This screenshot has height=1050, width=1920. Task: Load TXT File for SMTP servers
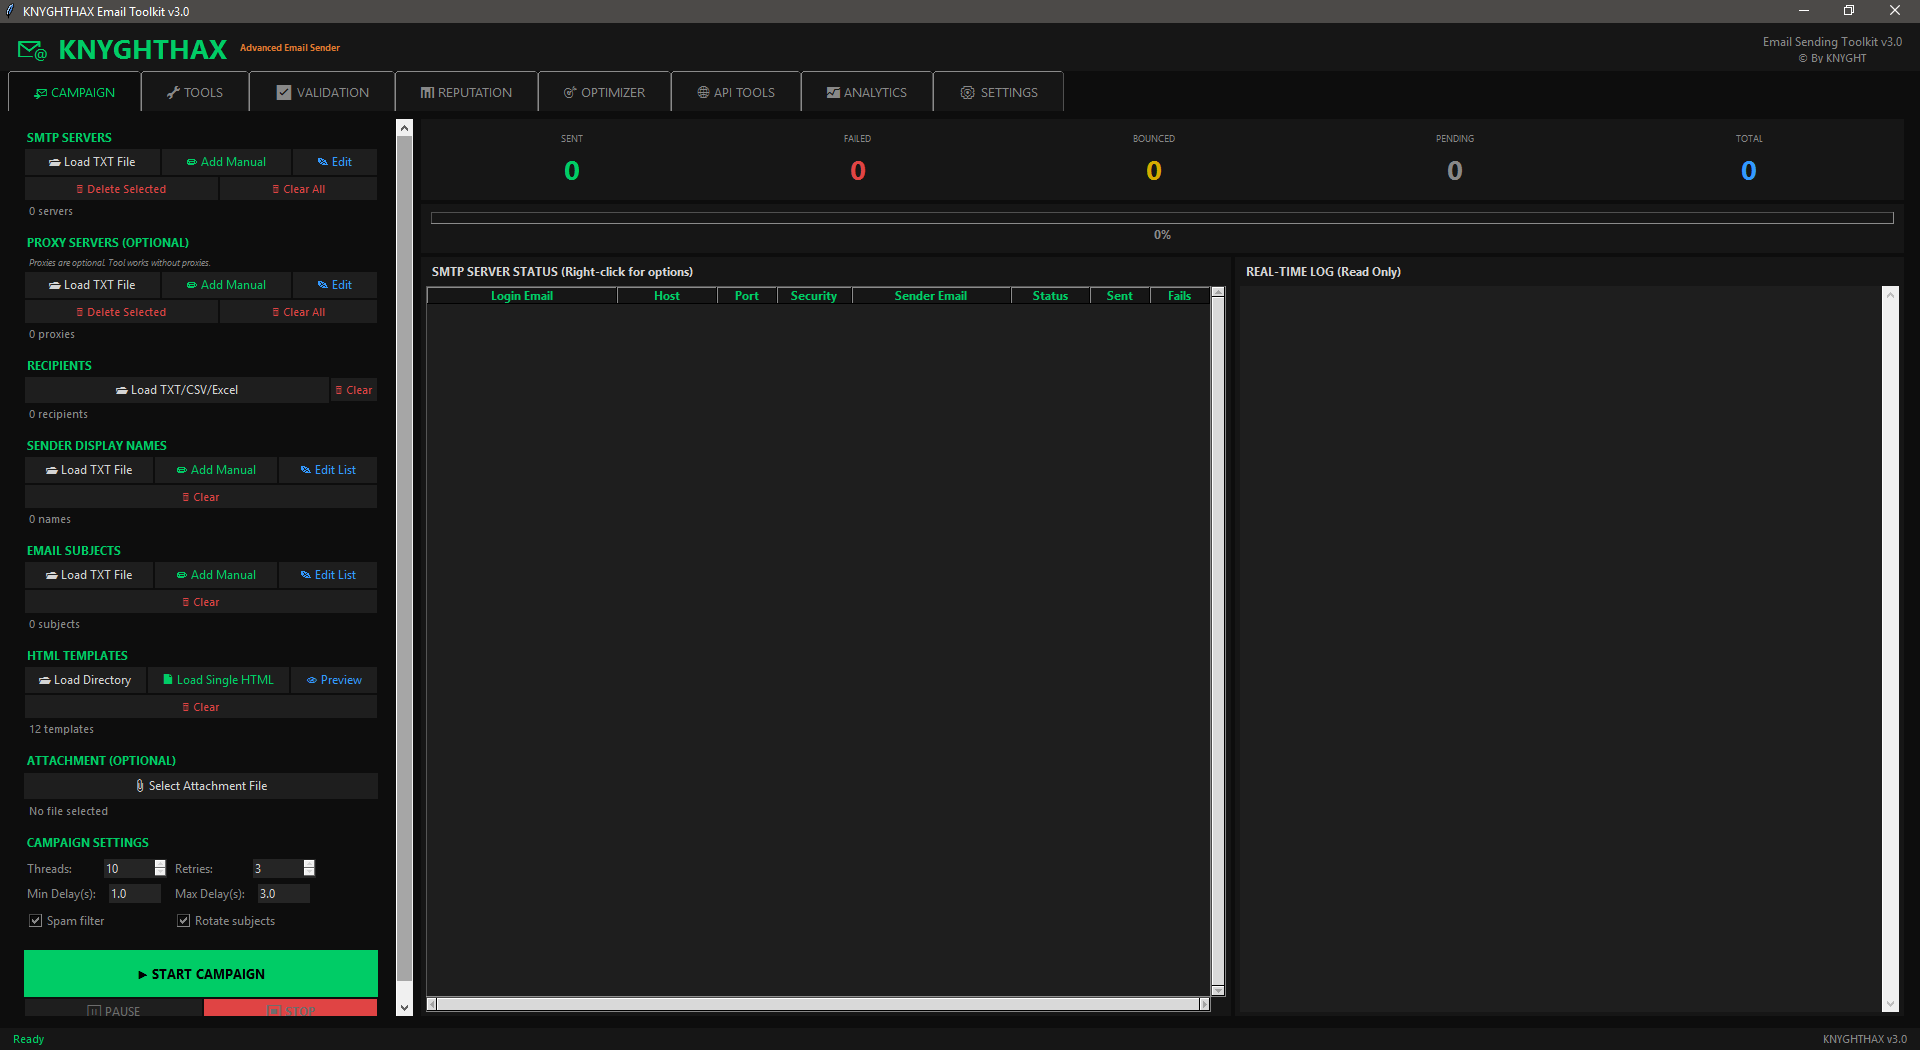pyautogui.click(x=92, y=162)
